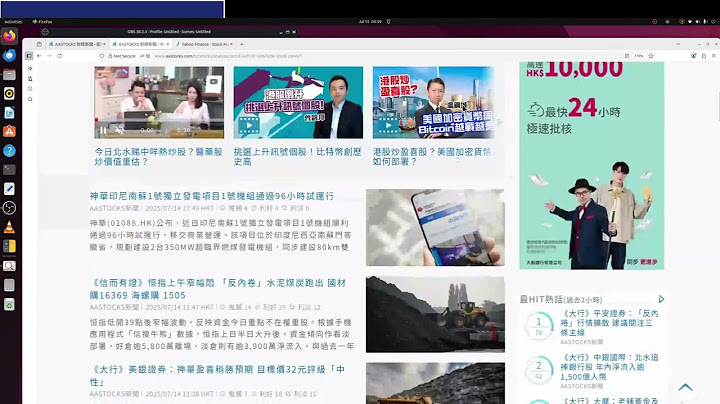Bookmark this page with the star

click(x=651, y=56)
